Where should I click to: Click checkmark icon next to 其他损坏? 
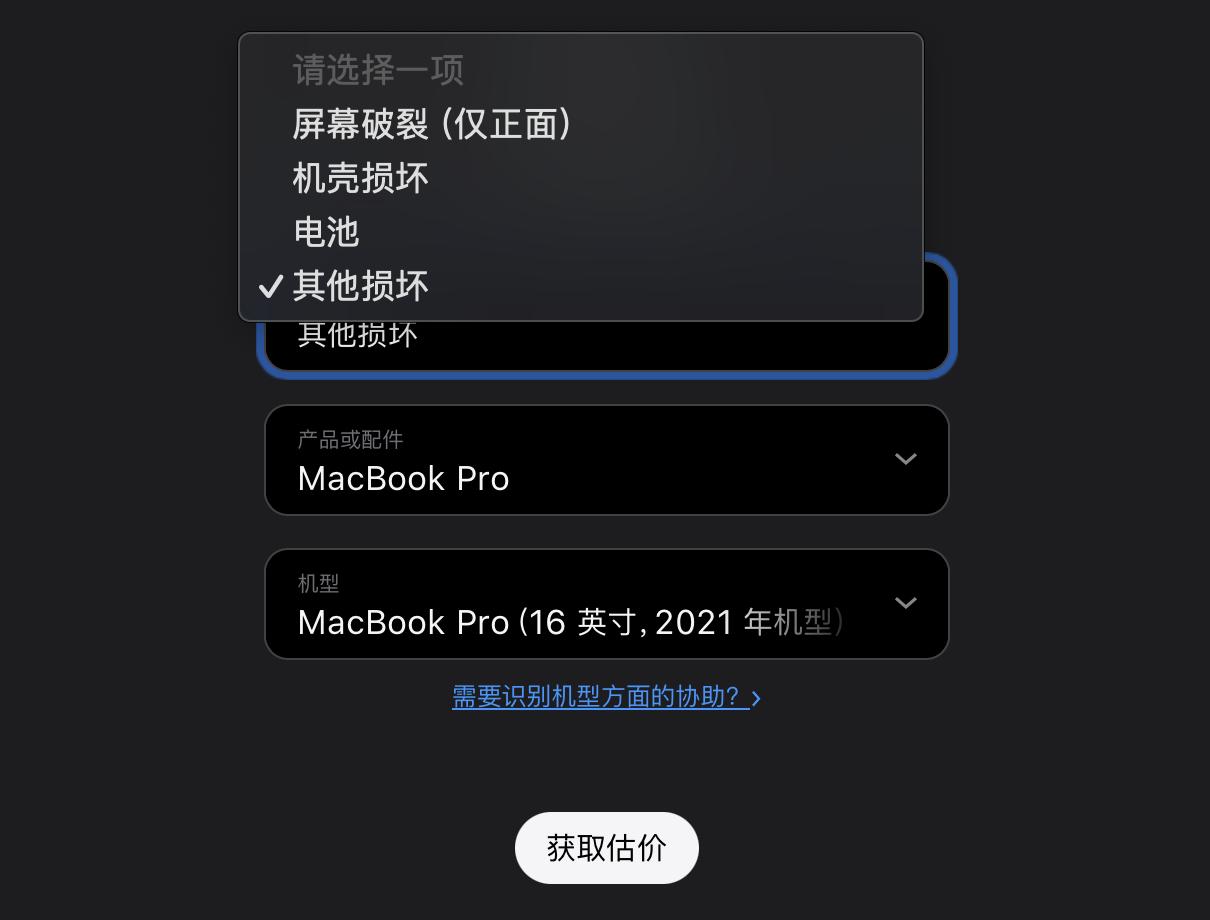coord(270,287)
